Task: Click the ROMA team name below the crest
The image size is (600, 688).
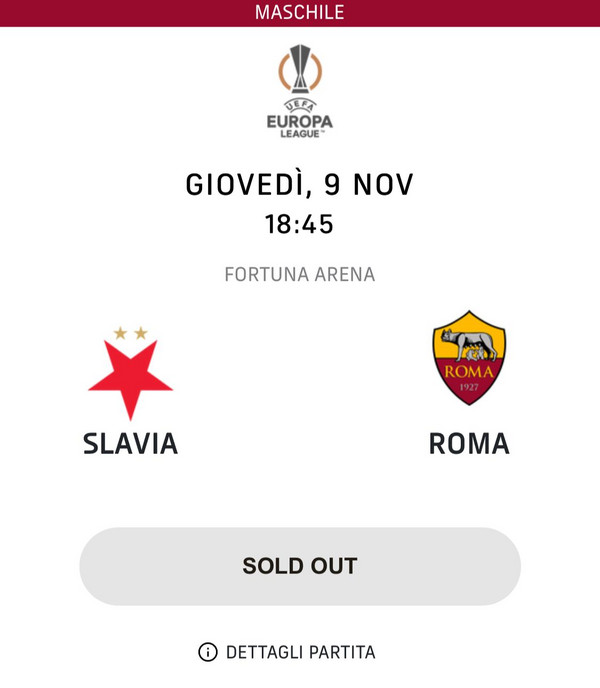Action: (x=469, y=443)
